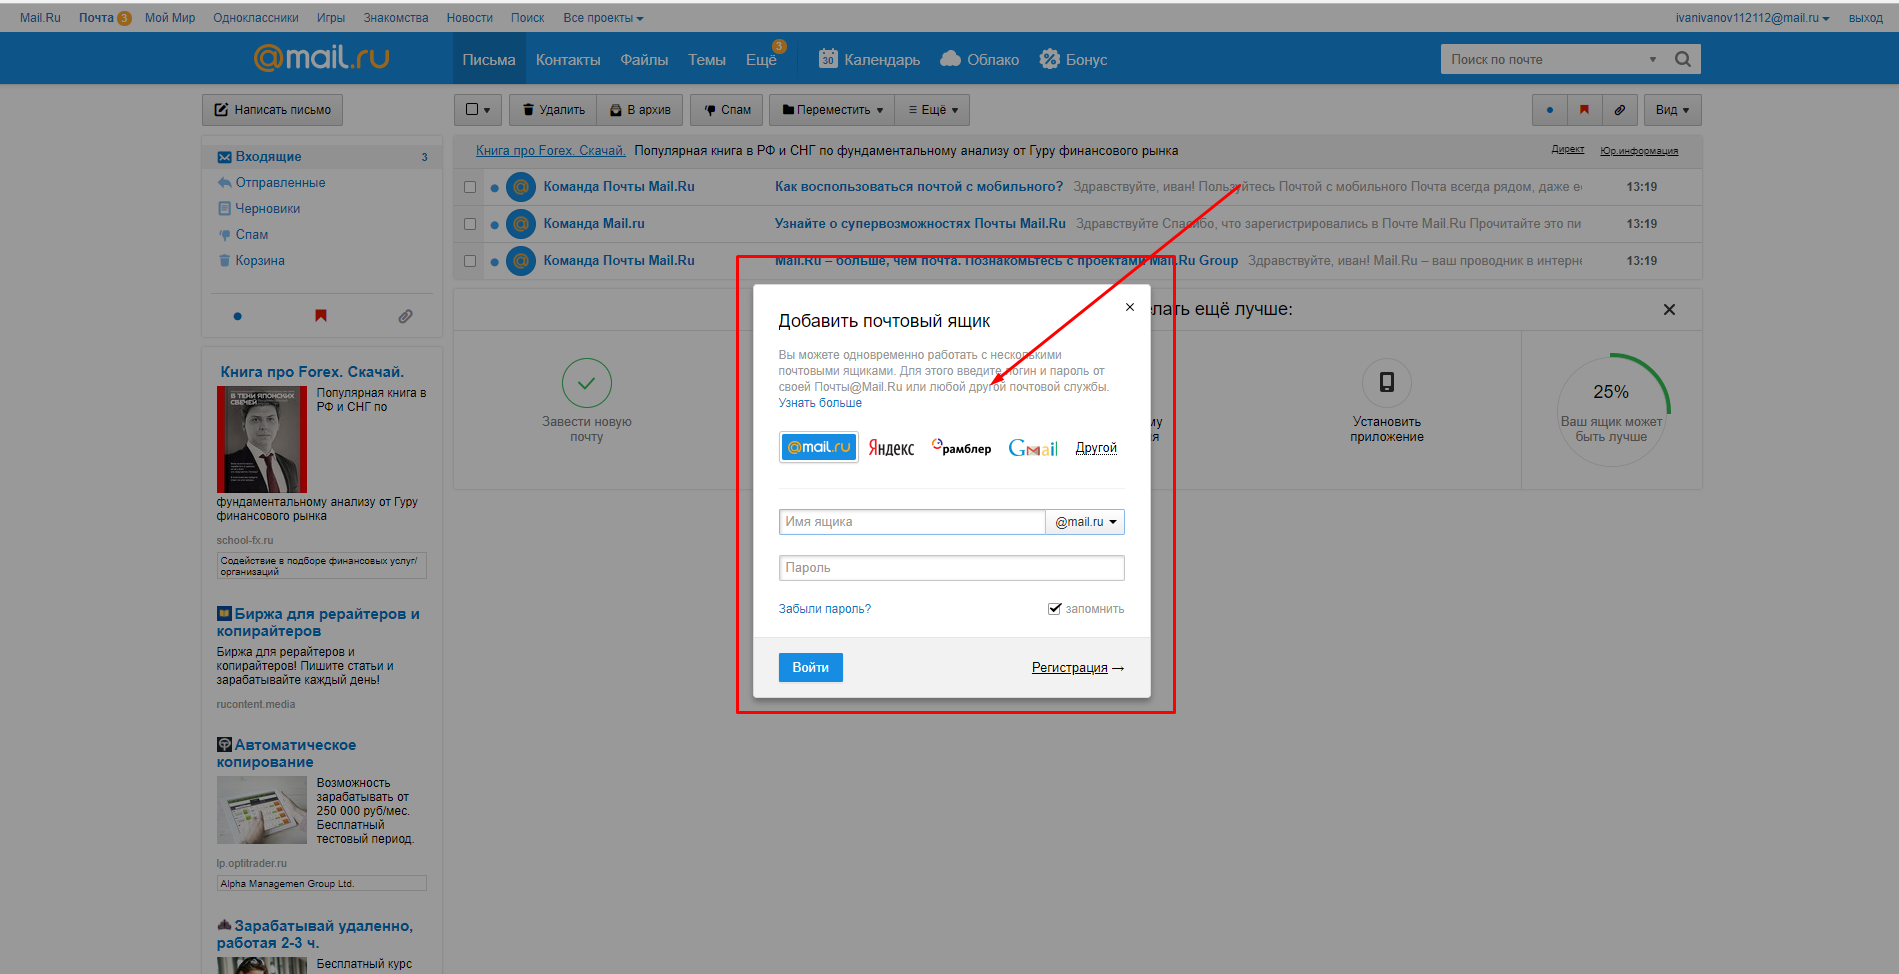Open Одноклассники in top bar

tap(256, 18)
